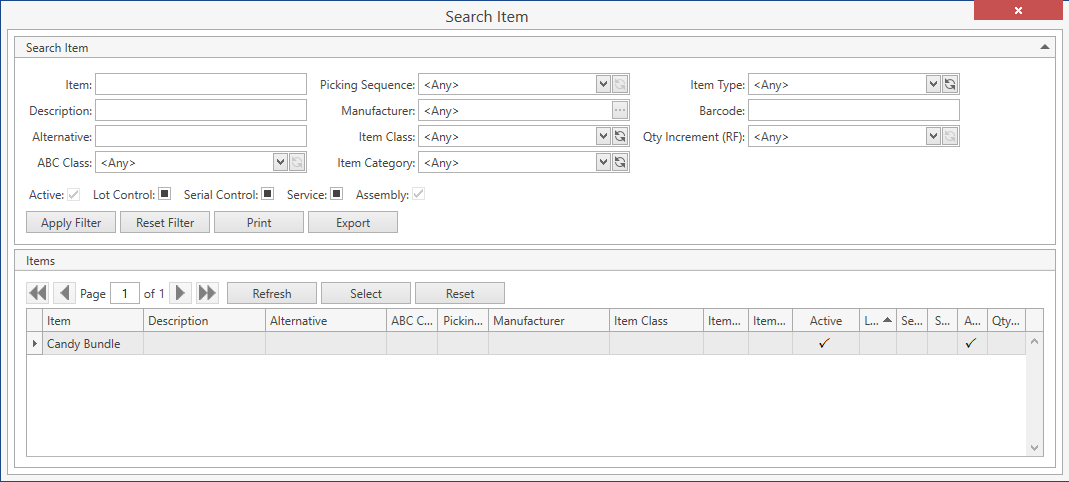
Task: Focus the Description search field
Action: [201, 110]
